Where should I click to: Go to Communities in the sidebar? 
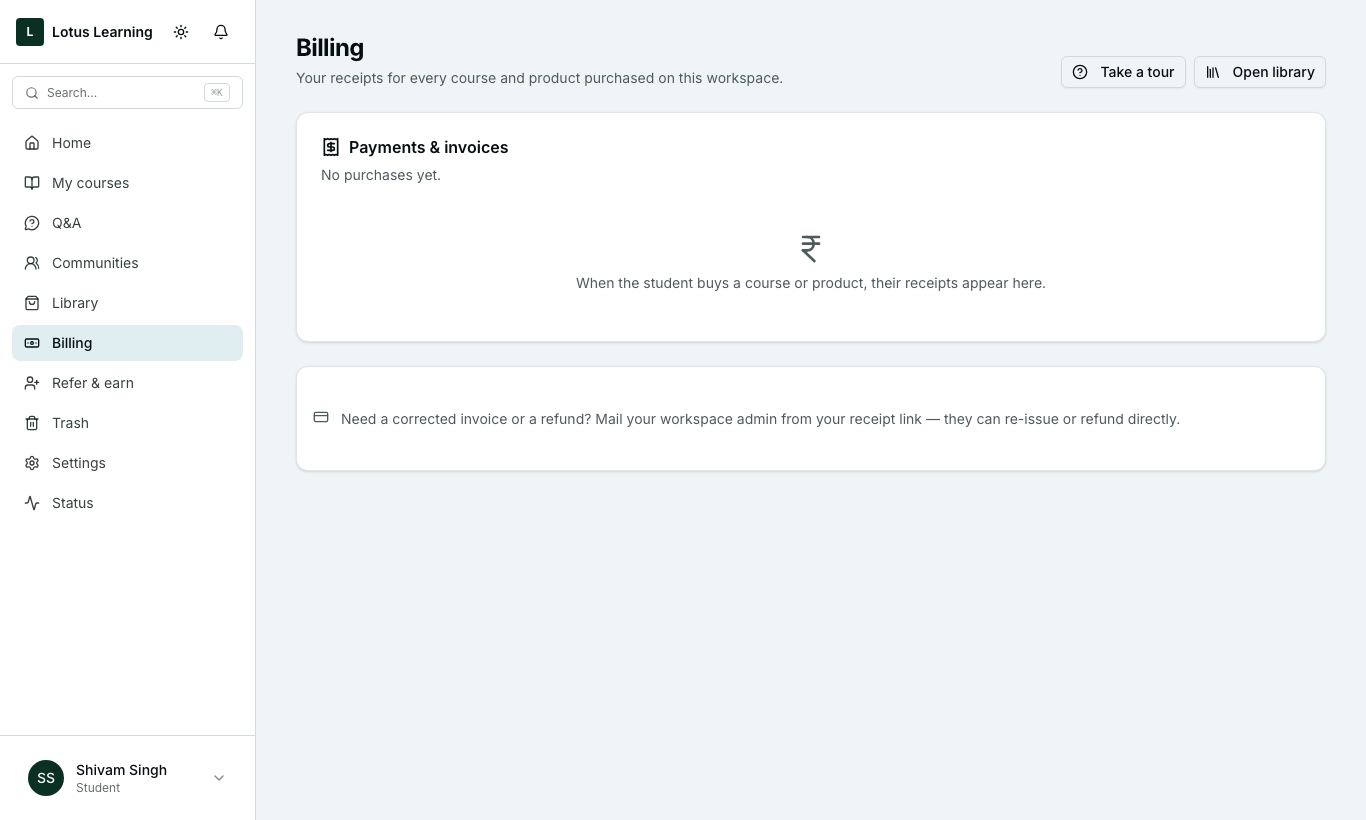click(x=127, y=263)
